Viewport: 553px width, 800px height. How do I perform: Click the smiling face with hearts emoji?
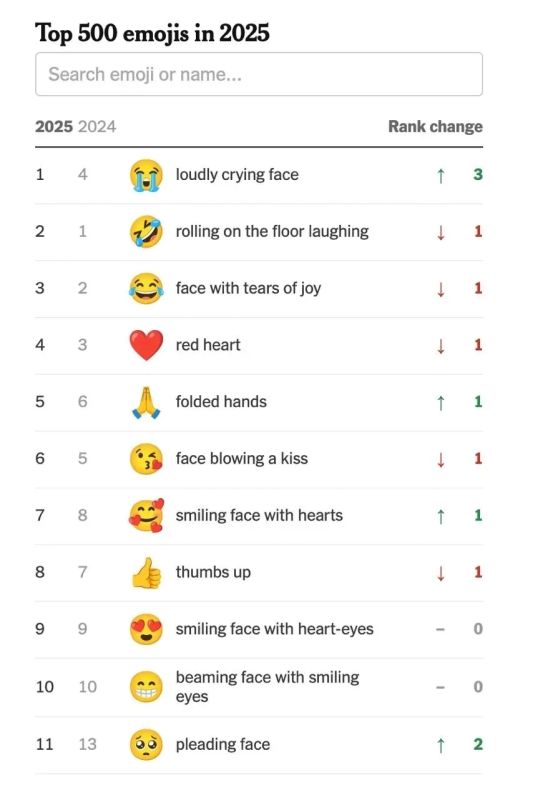pos(146,515)
